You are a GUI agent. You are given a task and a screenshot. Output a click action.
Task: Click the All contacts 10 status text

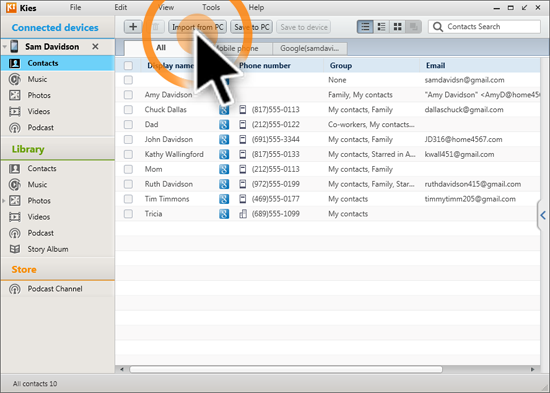[x=35, y=384]
